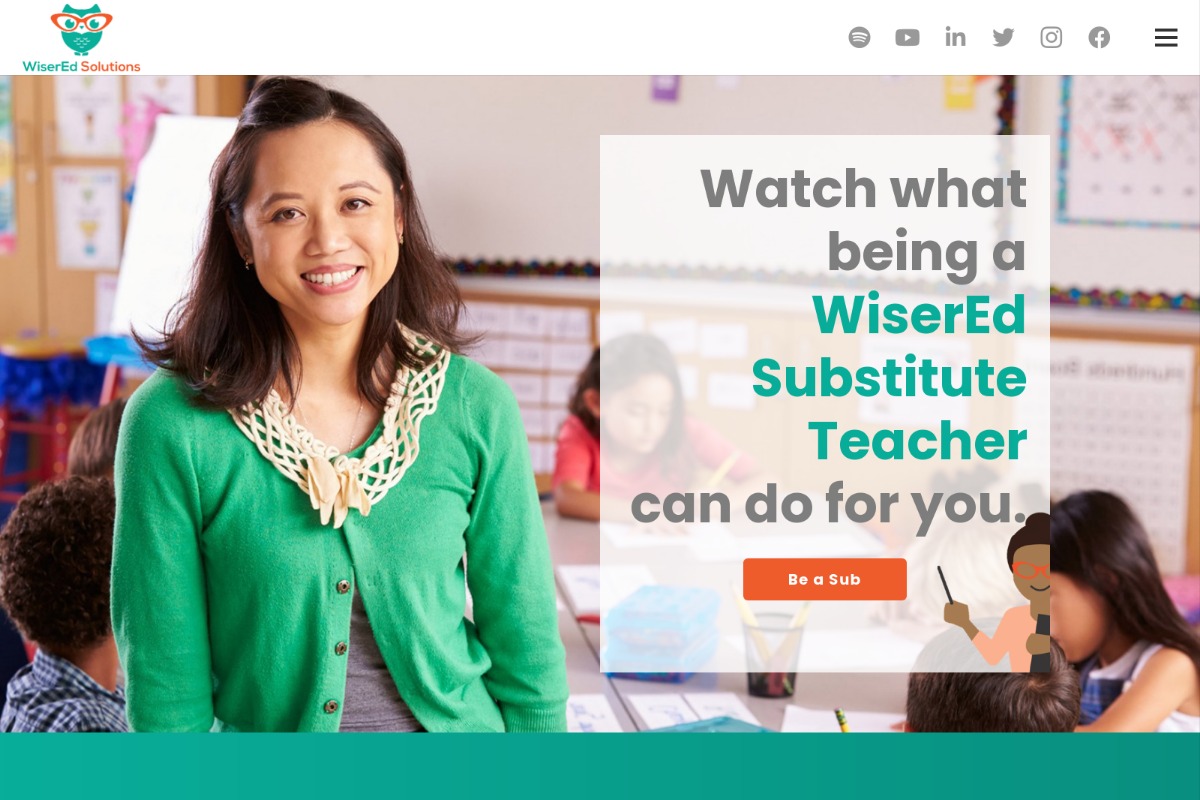Click the owl logo graphic
The image size is (1200, 800).
pyautogui.click(x=81, y=30)
